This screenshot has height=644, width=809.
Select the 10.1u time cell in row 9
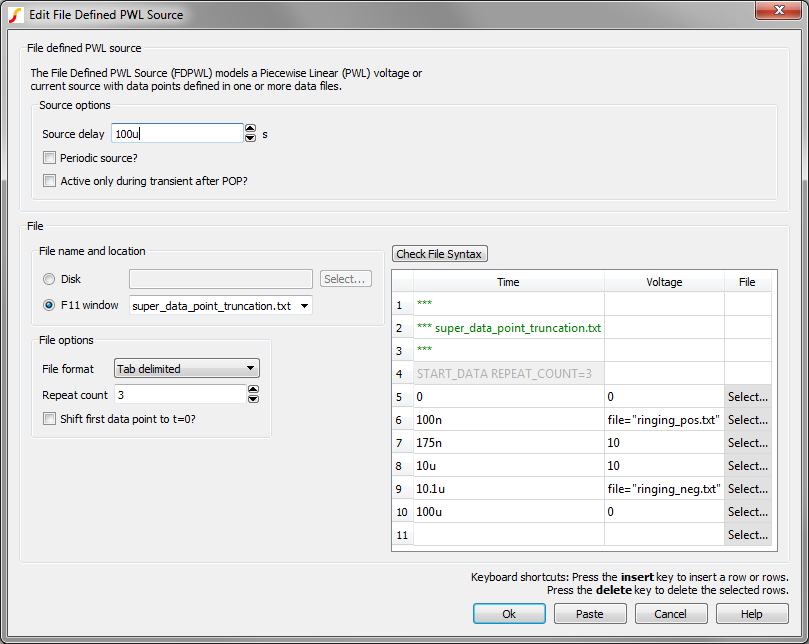pyautogui.click(x=508, y=489)
